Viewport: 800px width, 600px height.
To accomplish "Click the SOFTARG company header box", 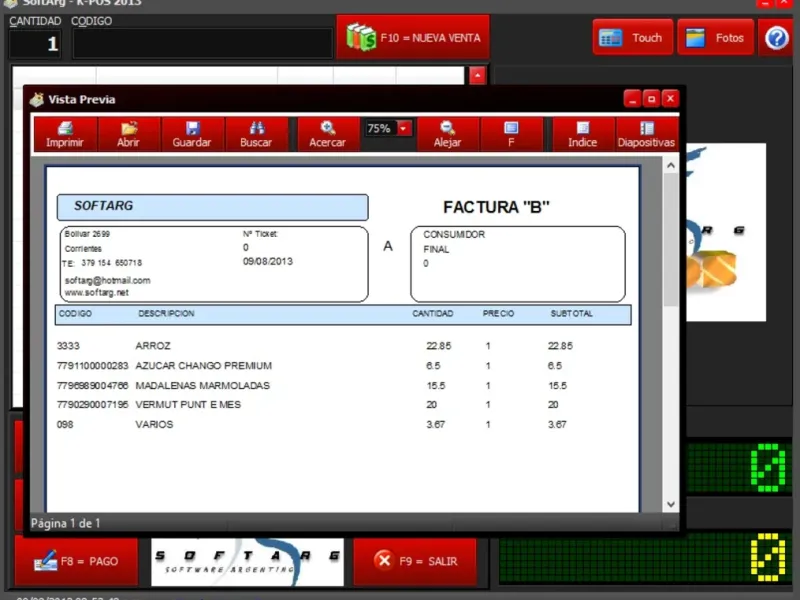I will click(x=212, y=207).
